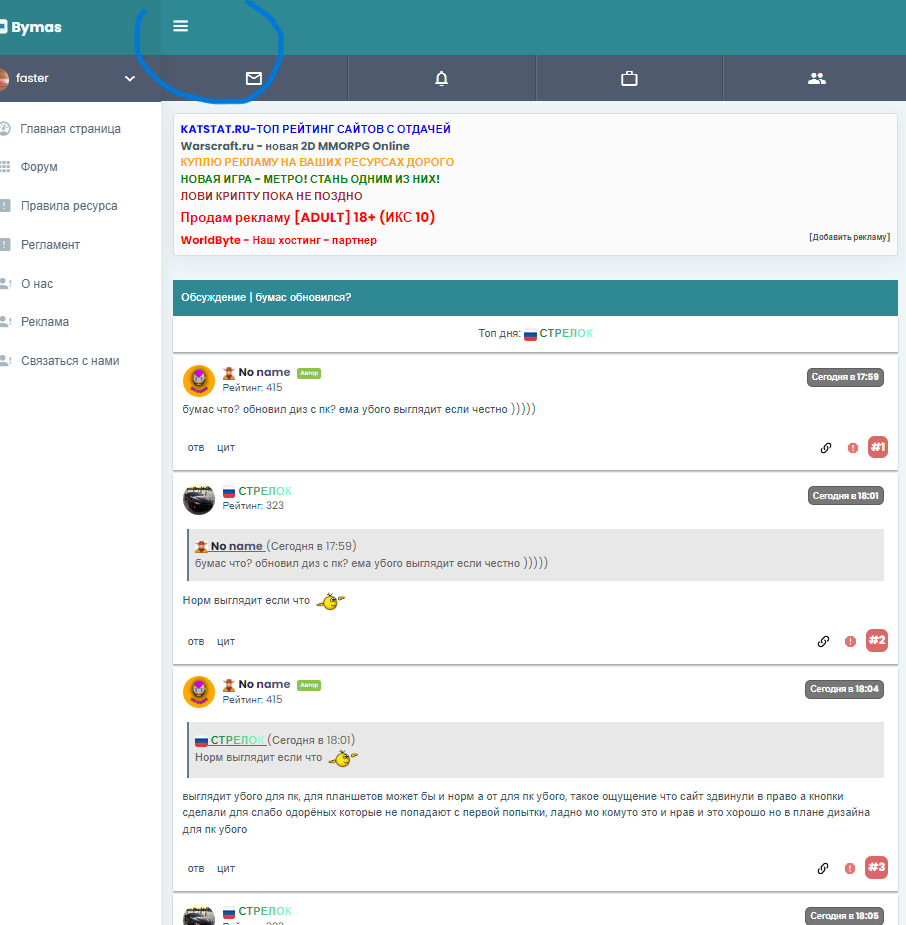Report post #2 with warning icon
The width and height of the screenshot is (906, 925).
850,641
